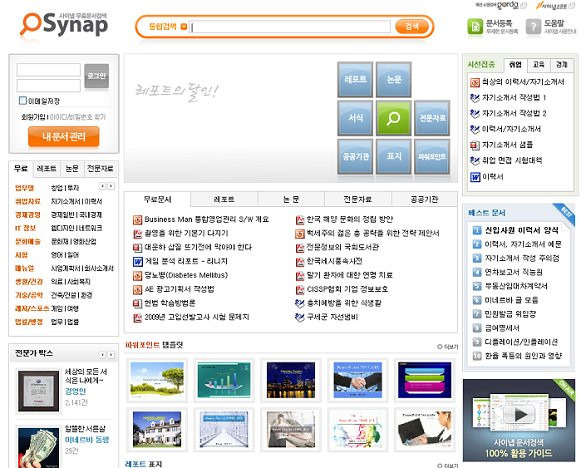Viewport: 586px width, 468px height.
Task: Open the blue 서식 tile in banner
Action: 355,118
